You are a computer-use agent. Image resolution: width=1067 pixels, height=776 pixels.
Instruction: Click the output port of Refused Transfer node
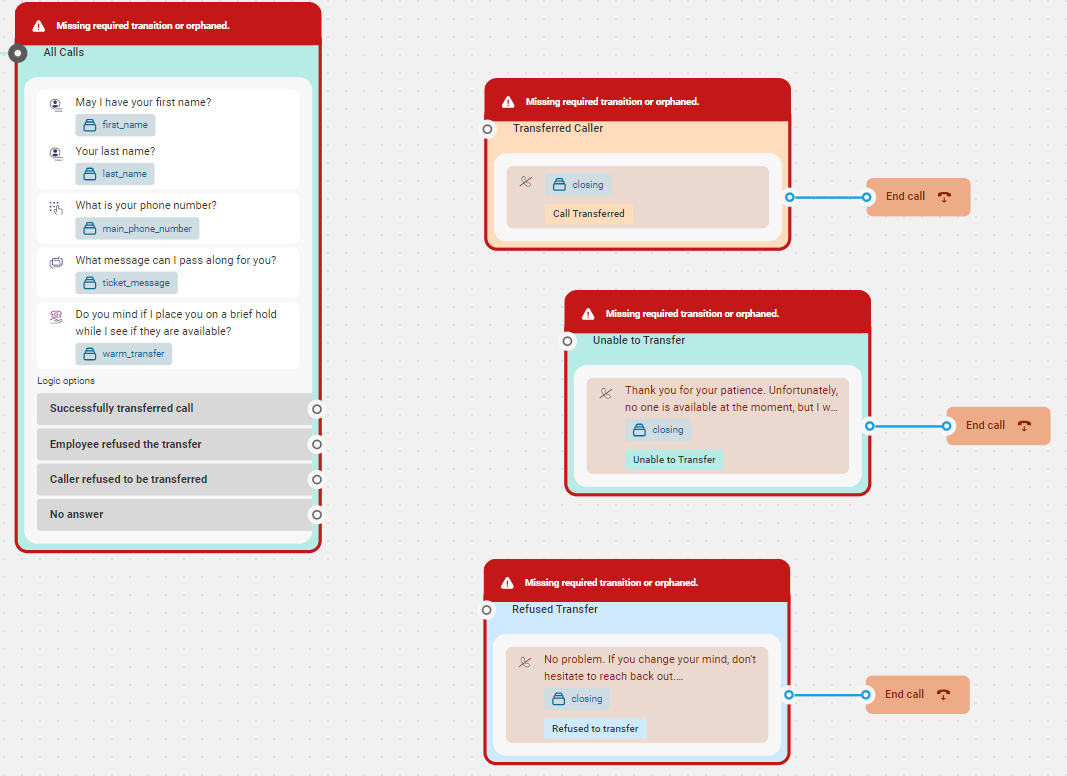pyautogui.click(x=789, y=695)
